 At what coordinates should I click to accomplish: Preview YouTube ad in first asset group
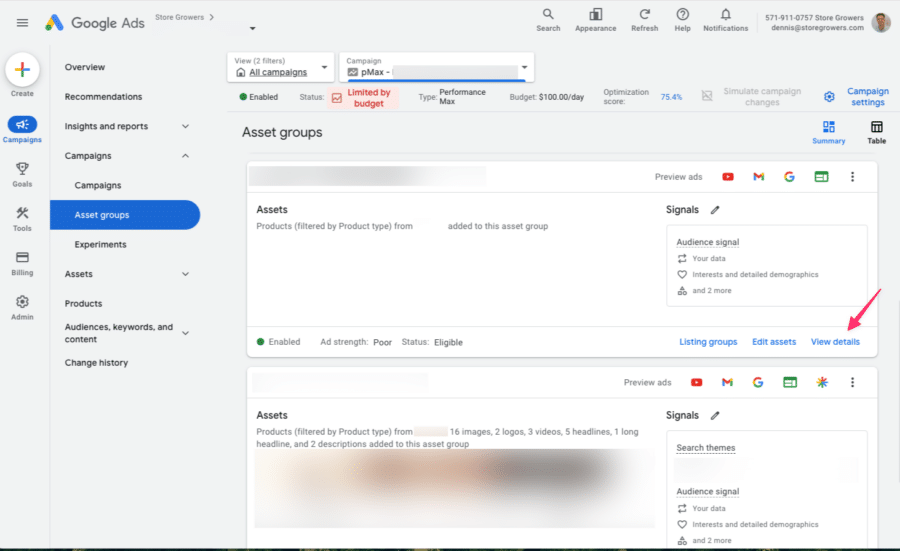click(x=728, y=177)
